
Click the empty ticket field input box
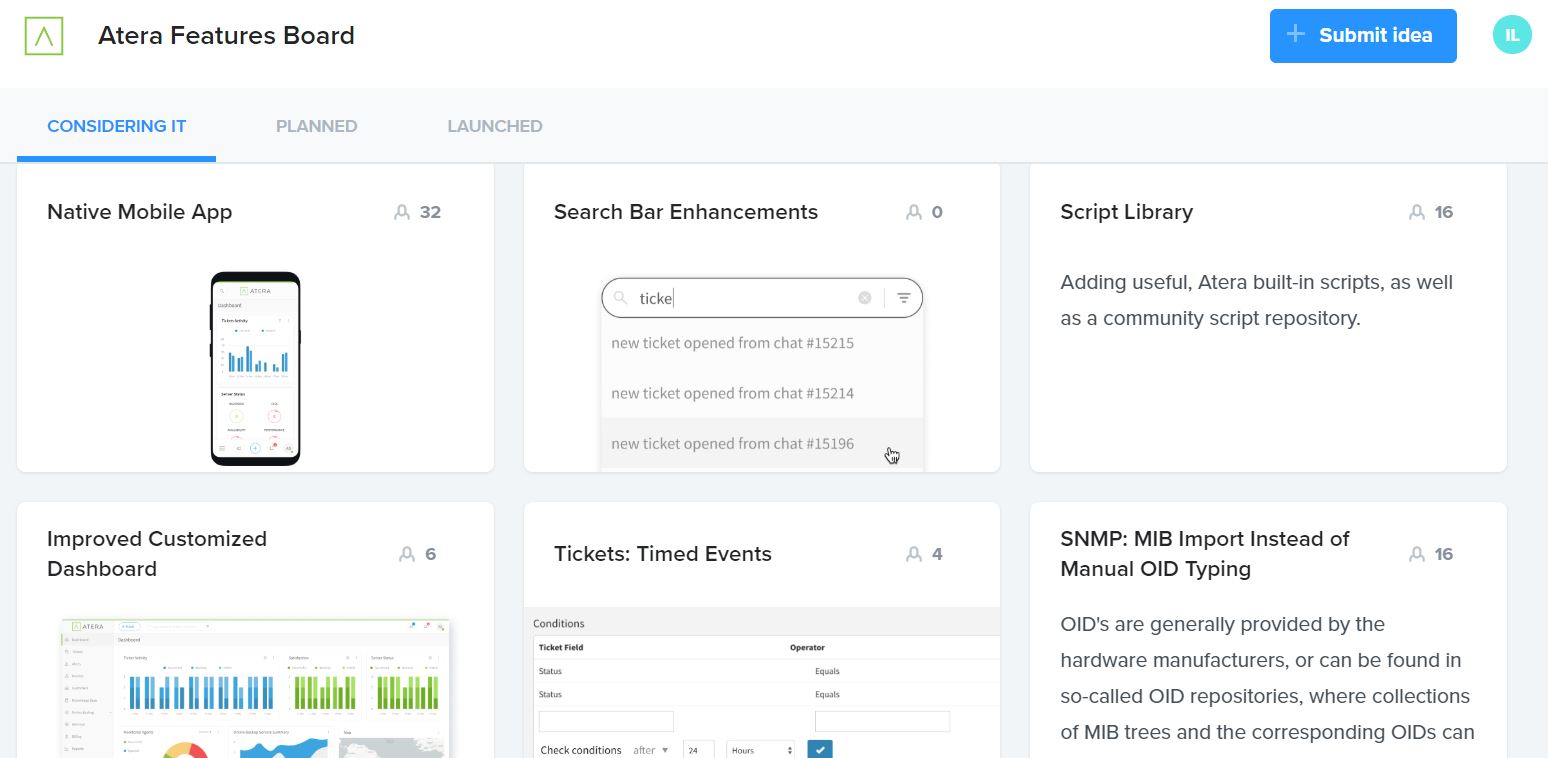(606, 721)
